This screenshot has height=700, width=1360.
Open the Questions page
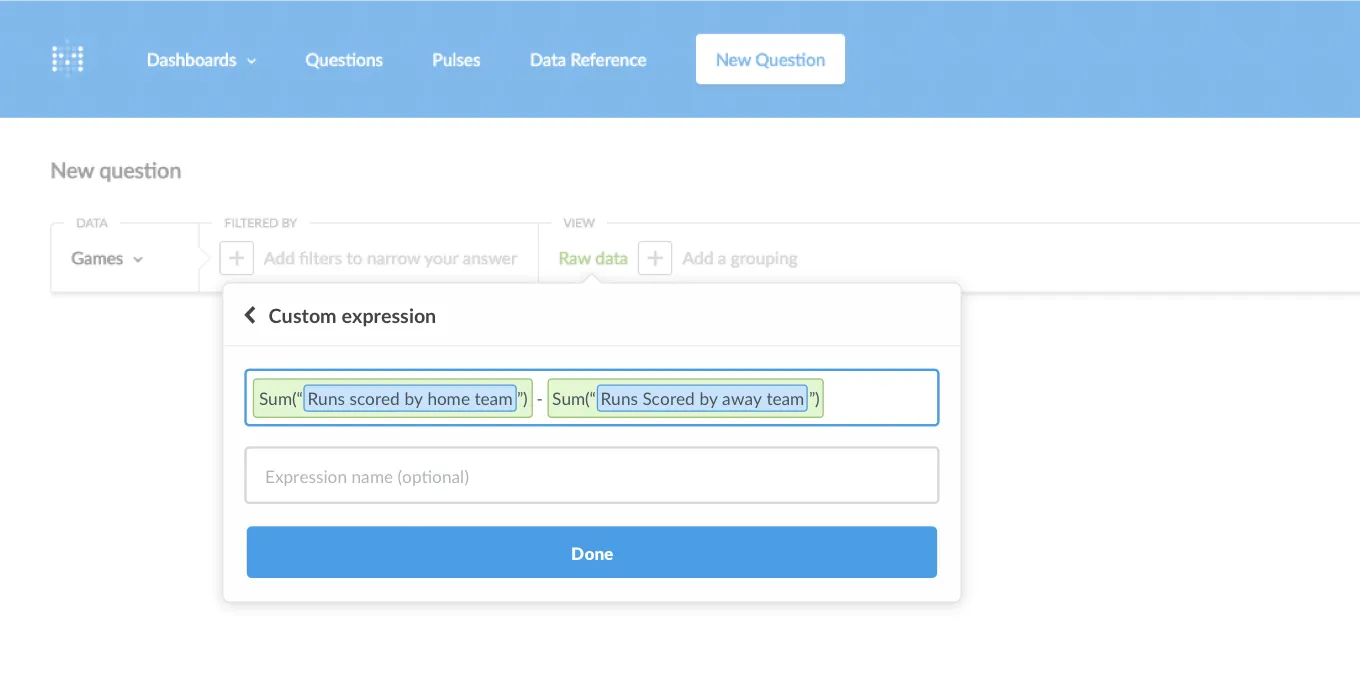pyautogui.click(x=344, y=60)
